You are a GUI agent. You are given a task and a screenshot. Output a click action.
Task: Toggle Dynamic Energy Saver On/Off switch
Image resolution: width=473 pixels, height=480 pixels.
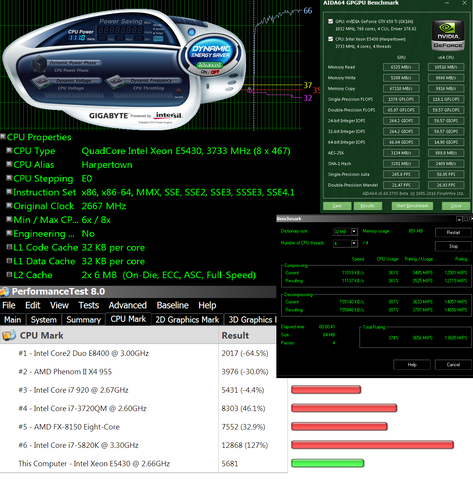tap(210, 72)
